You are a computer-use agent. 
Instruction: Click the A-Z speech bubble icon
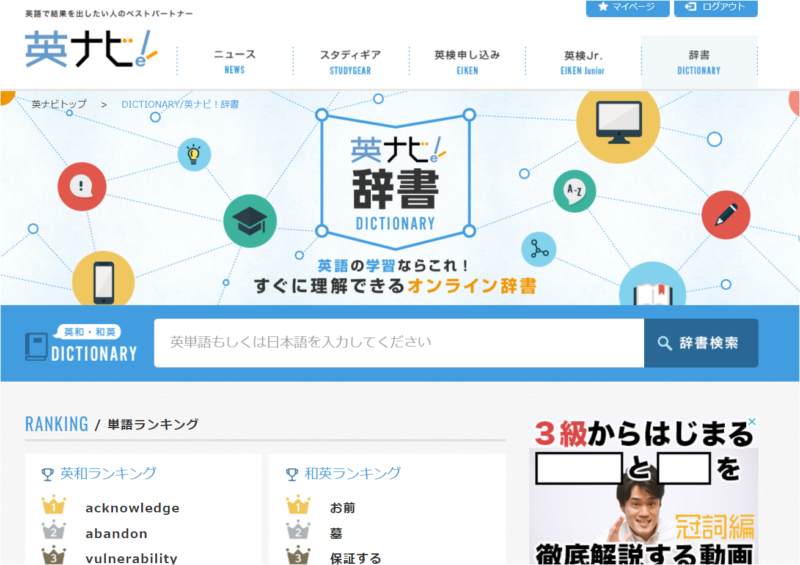pyautogui.click(x=574, y=191)
